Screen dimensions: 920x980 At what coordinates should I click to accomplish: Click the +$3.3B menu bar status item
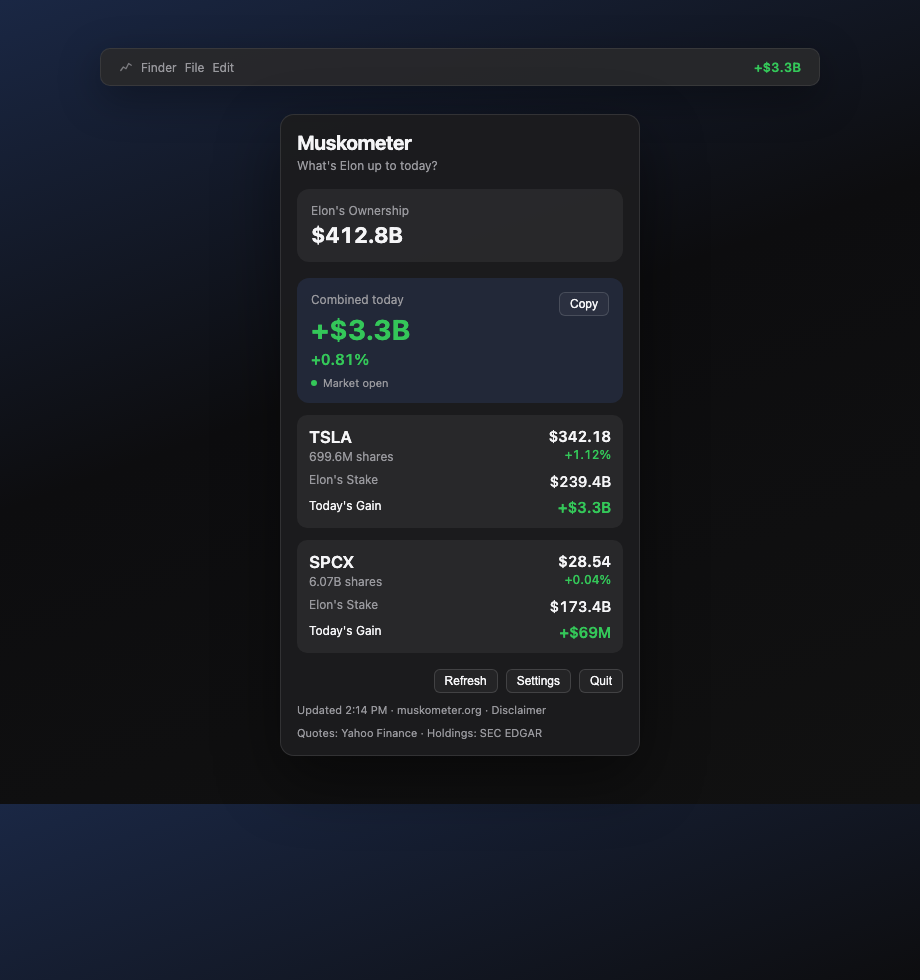pyautogui.click(x=778, y=68)
